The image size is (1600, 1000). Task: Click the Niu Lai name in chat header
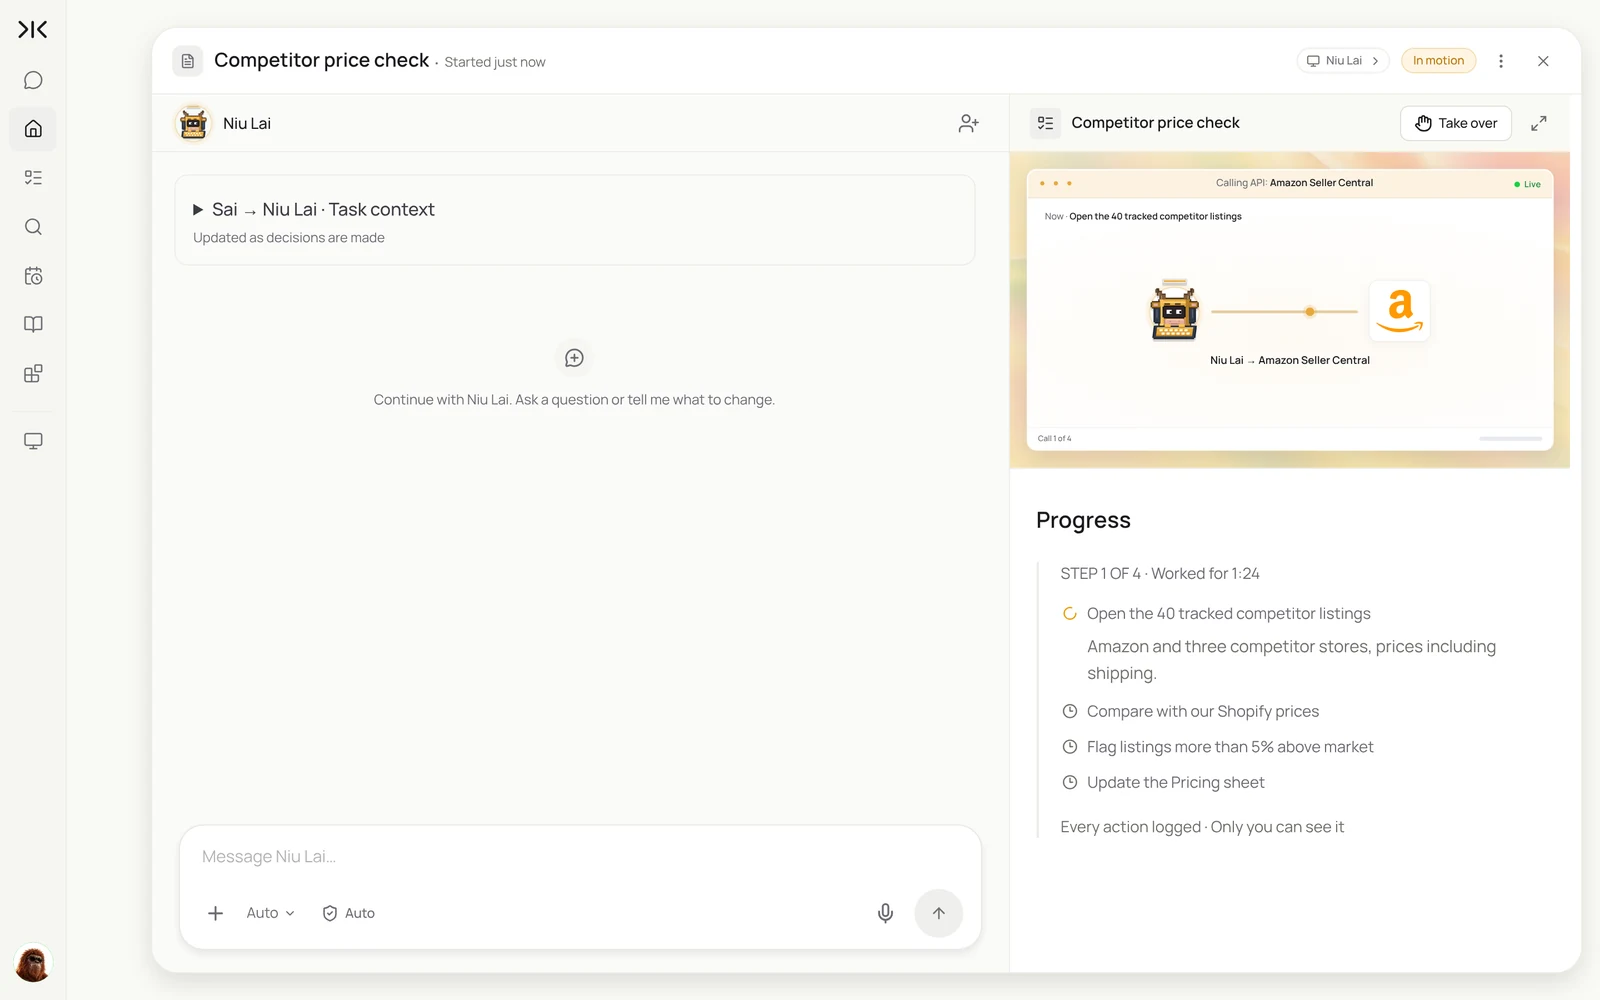tap(247, 123)
